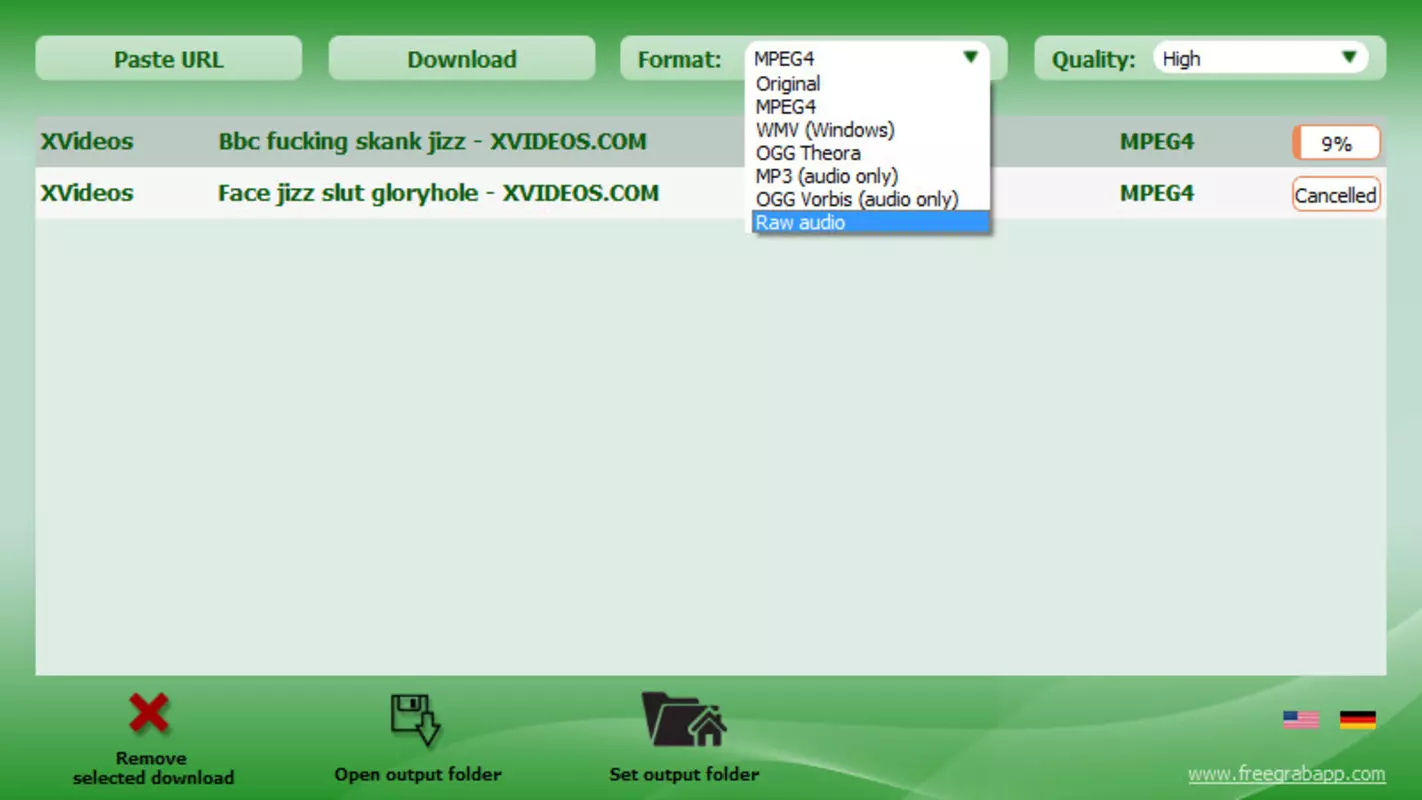Screen dimensions: 1422x800
Task: Click the XVideos source in the first row
Action: click(x=87, y=141)
